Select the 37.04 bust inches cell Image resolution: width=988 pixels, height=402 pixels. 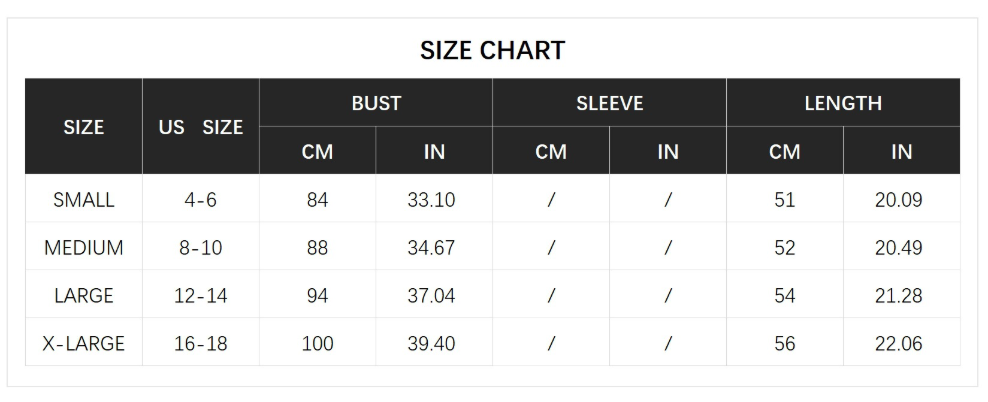coord(431,296)
